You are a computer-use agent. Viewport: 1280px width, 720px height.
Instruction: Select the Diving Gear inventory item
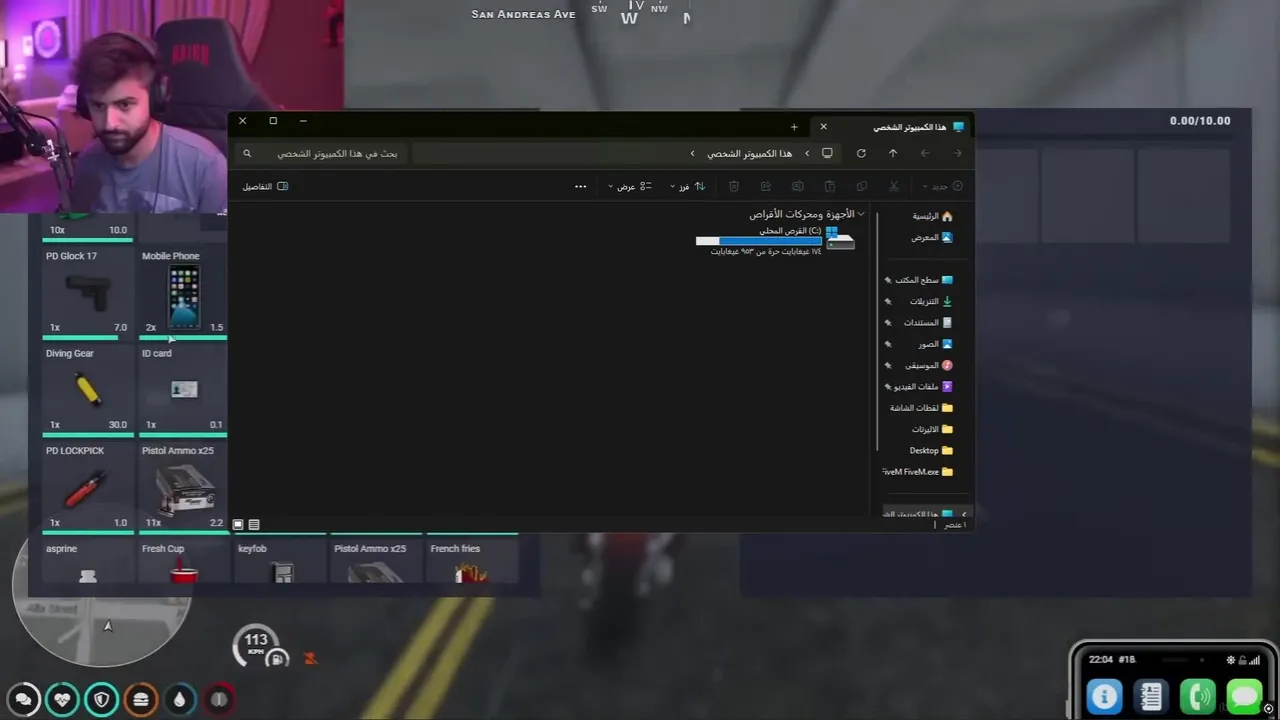click(x=87, y=390)
